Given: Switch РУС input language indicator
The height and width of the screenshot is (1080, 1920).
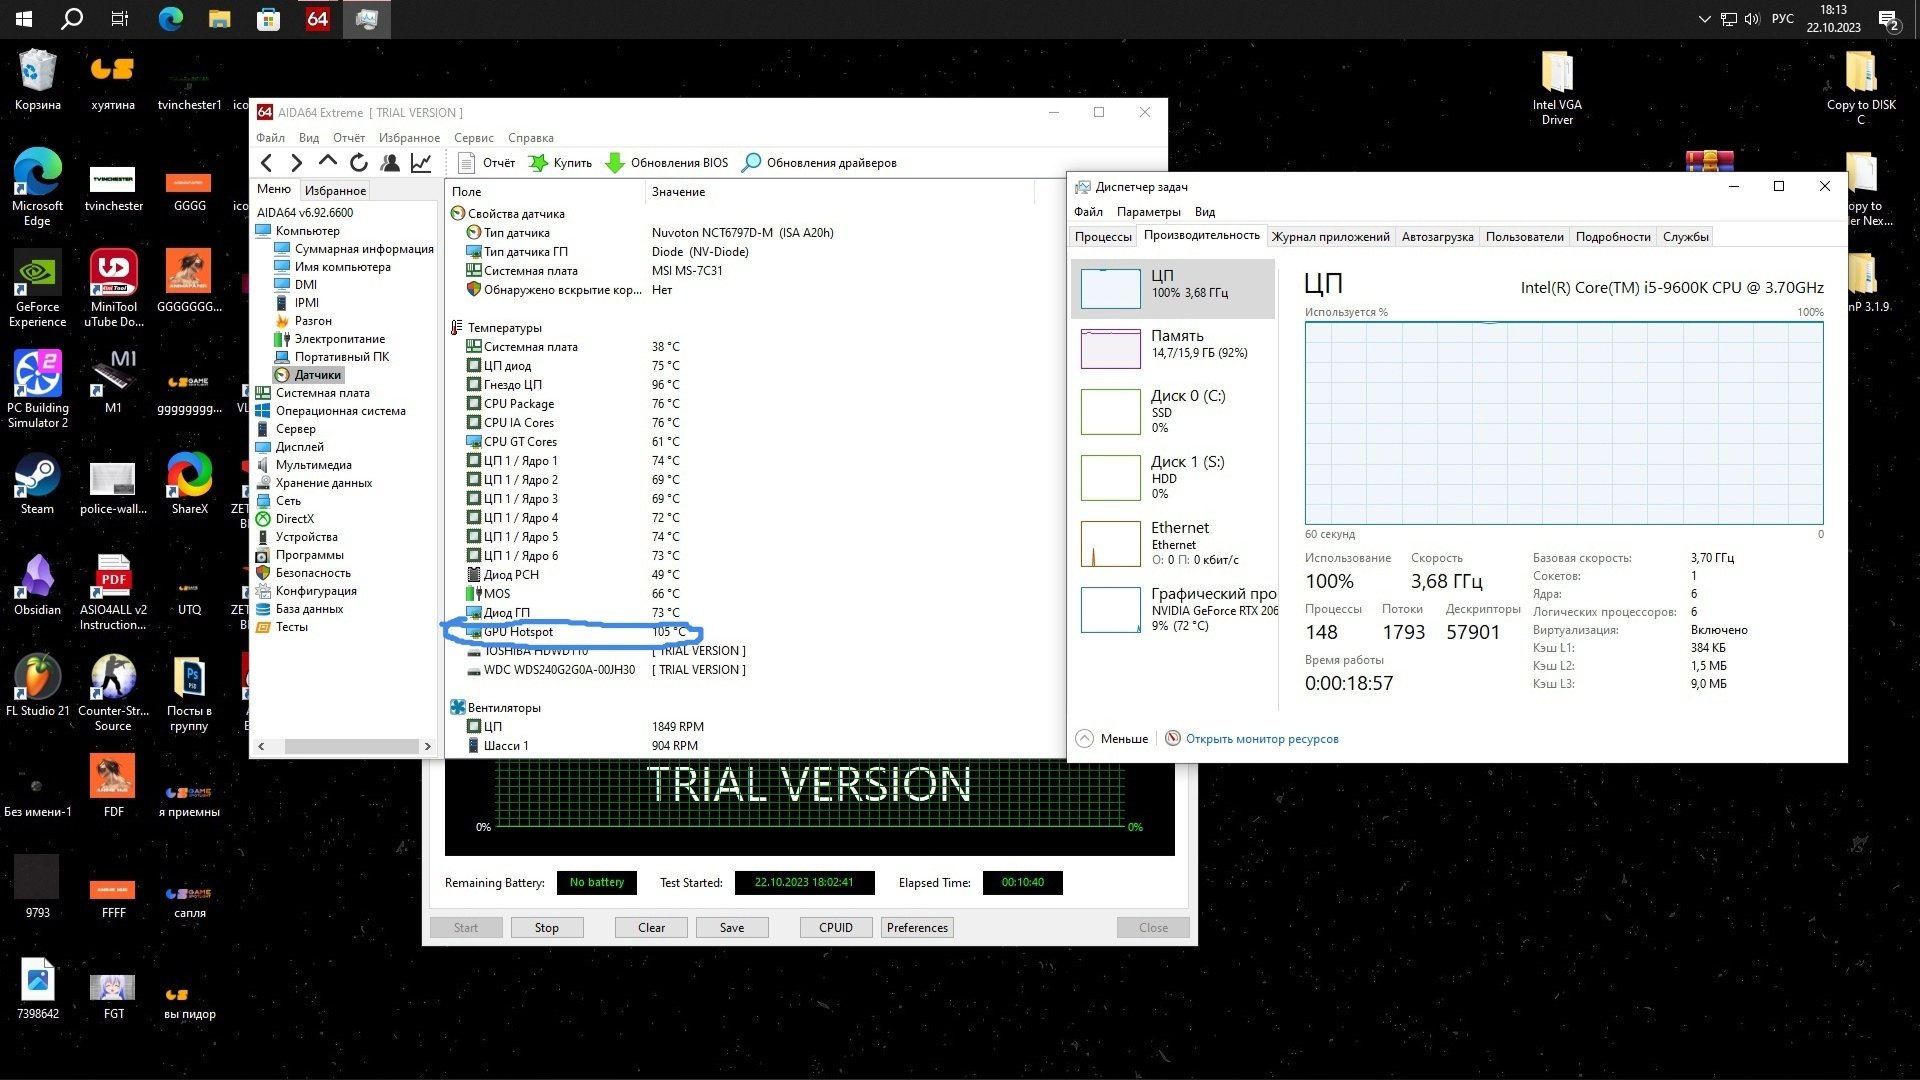Looking at the screenshot, I should point(1782,19).
